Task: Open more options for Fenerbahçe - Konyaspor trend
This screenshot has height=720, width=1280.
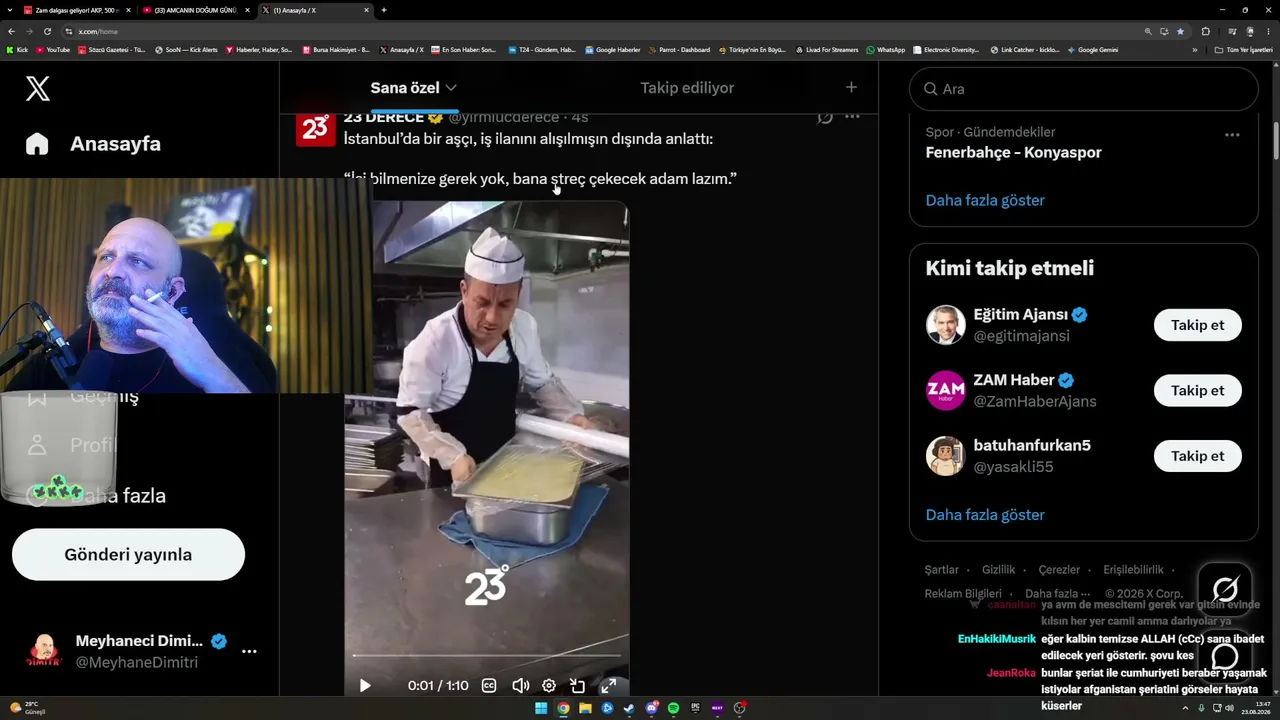Action: (x=1232, y=135)
